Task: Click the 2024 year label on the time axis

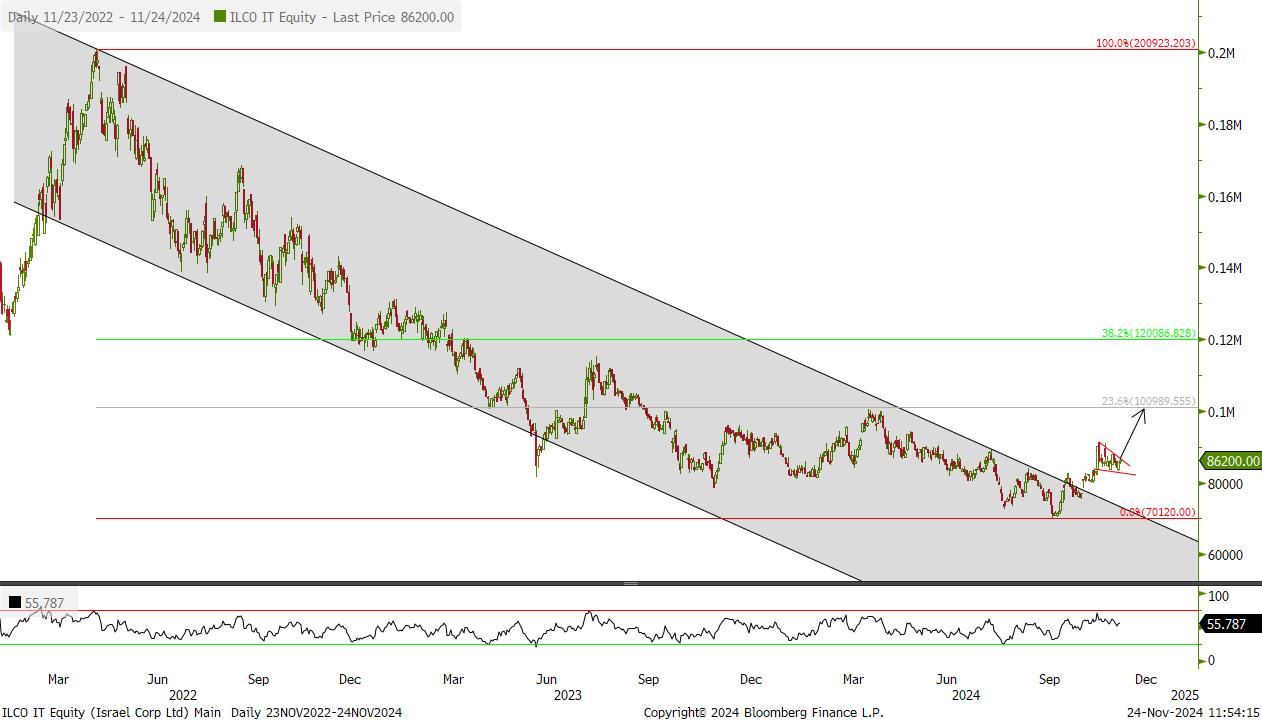Action: point(966,694)
